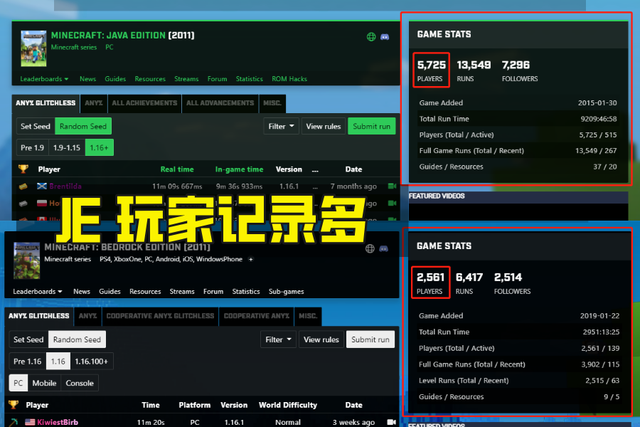This screenshot has width=640, height=427.
Task: Switch to the Cooperative Any% tab
Action: point(256,316)
